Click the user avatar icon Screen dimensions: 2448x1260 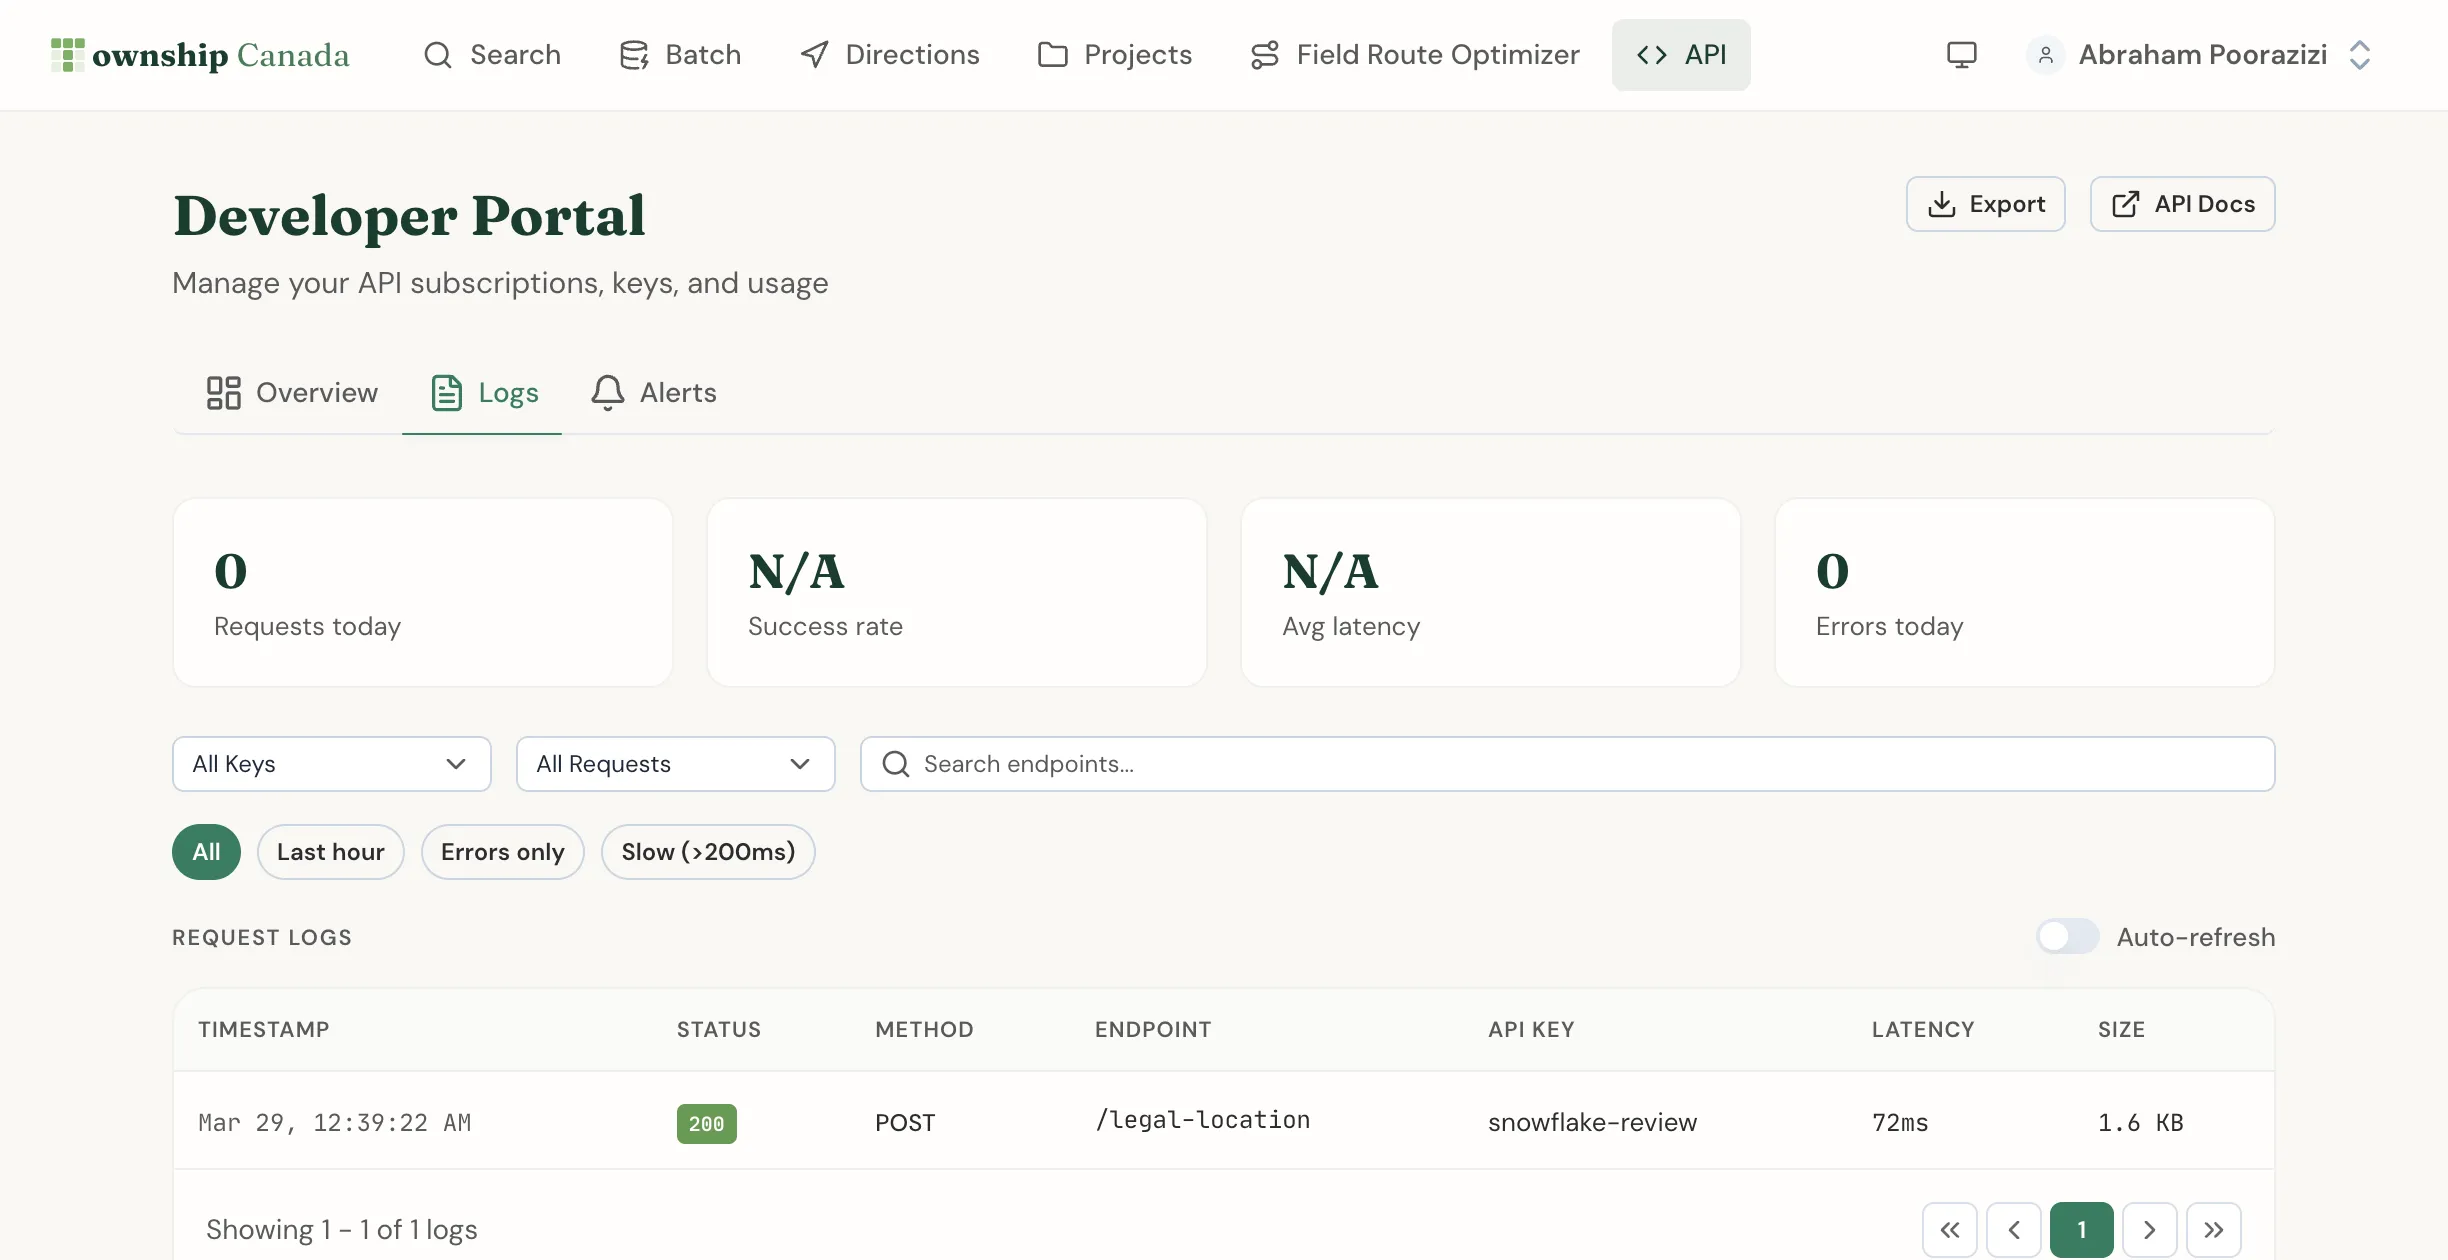coord(2046,55)
